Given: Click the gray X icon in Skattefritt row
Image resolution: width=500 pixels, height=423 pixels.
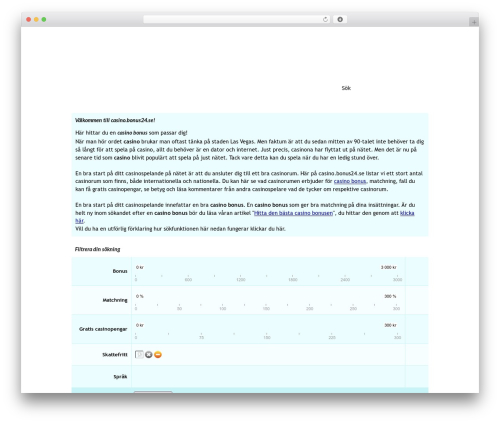Looking at the screenshot, I should pos(149,355).
